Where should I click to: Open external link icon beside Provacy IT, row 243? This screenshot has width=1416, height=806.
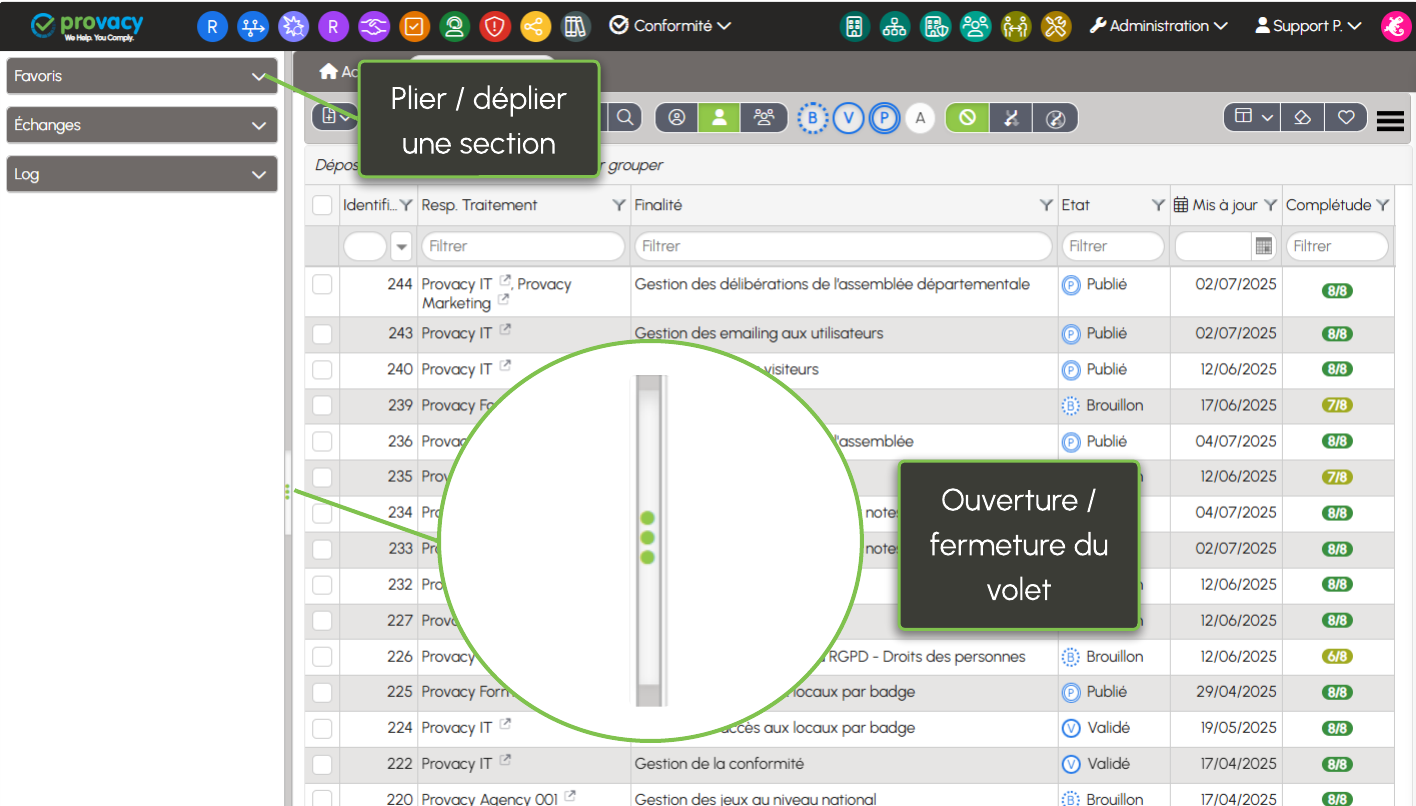pos(505,330)
